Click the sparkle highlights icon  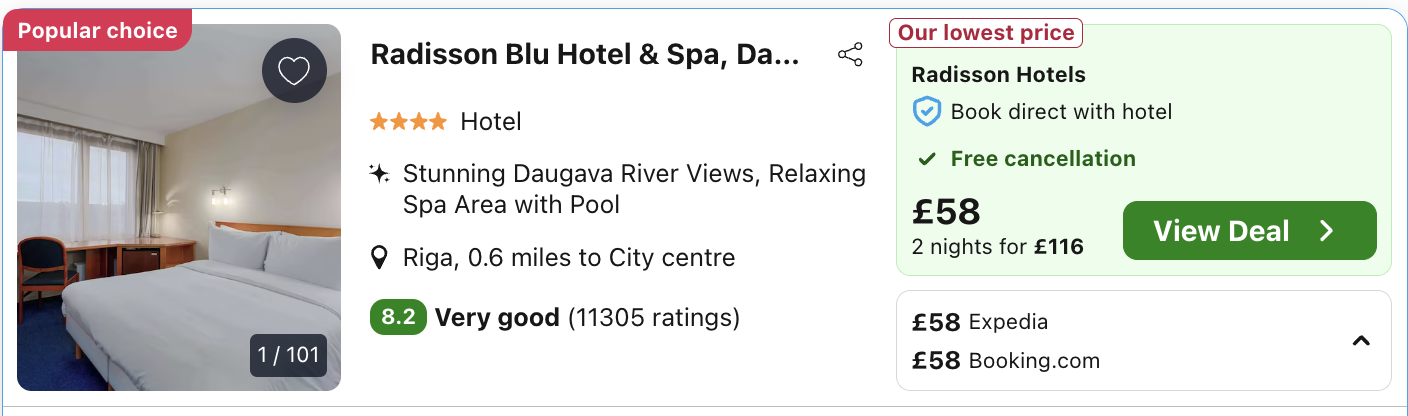coord(379,173)
